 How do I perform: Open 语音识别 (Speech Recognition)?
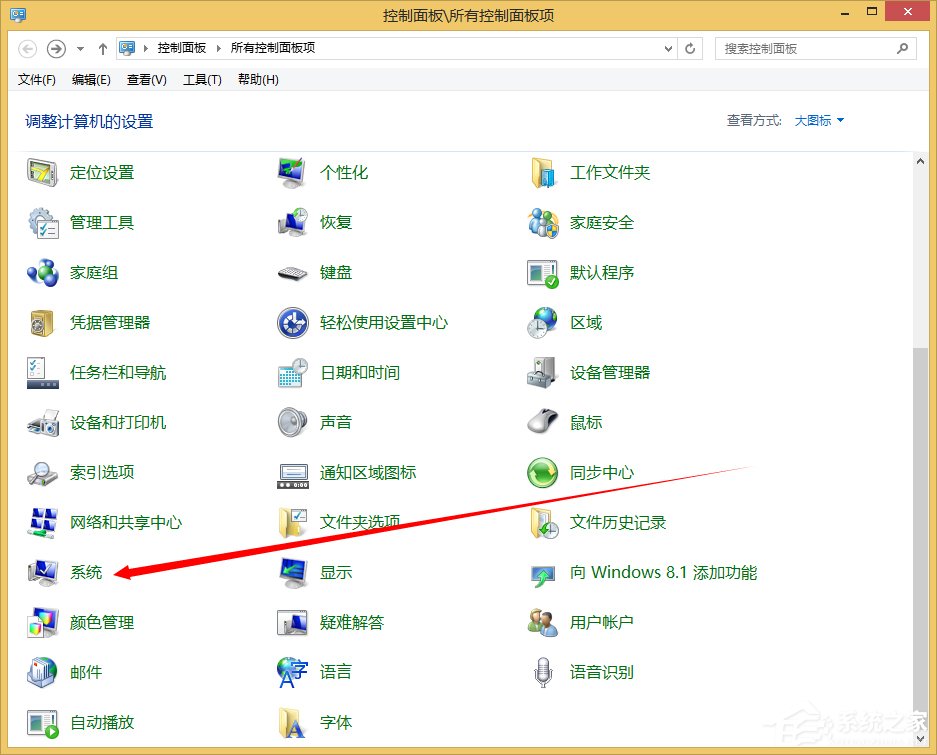point(601,672)
